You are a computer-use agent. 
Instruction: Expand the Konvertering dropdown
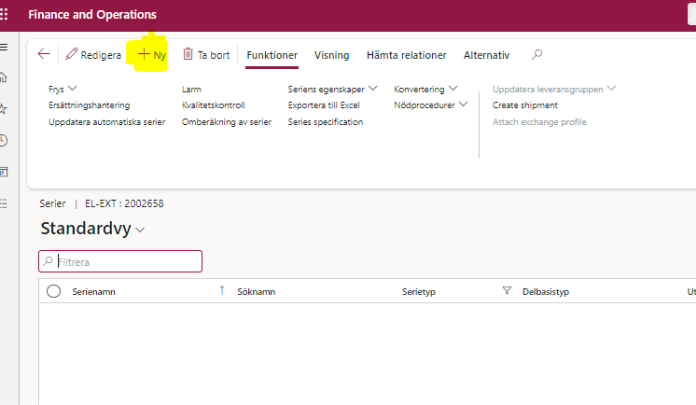426,89
